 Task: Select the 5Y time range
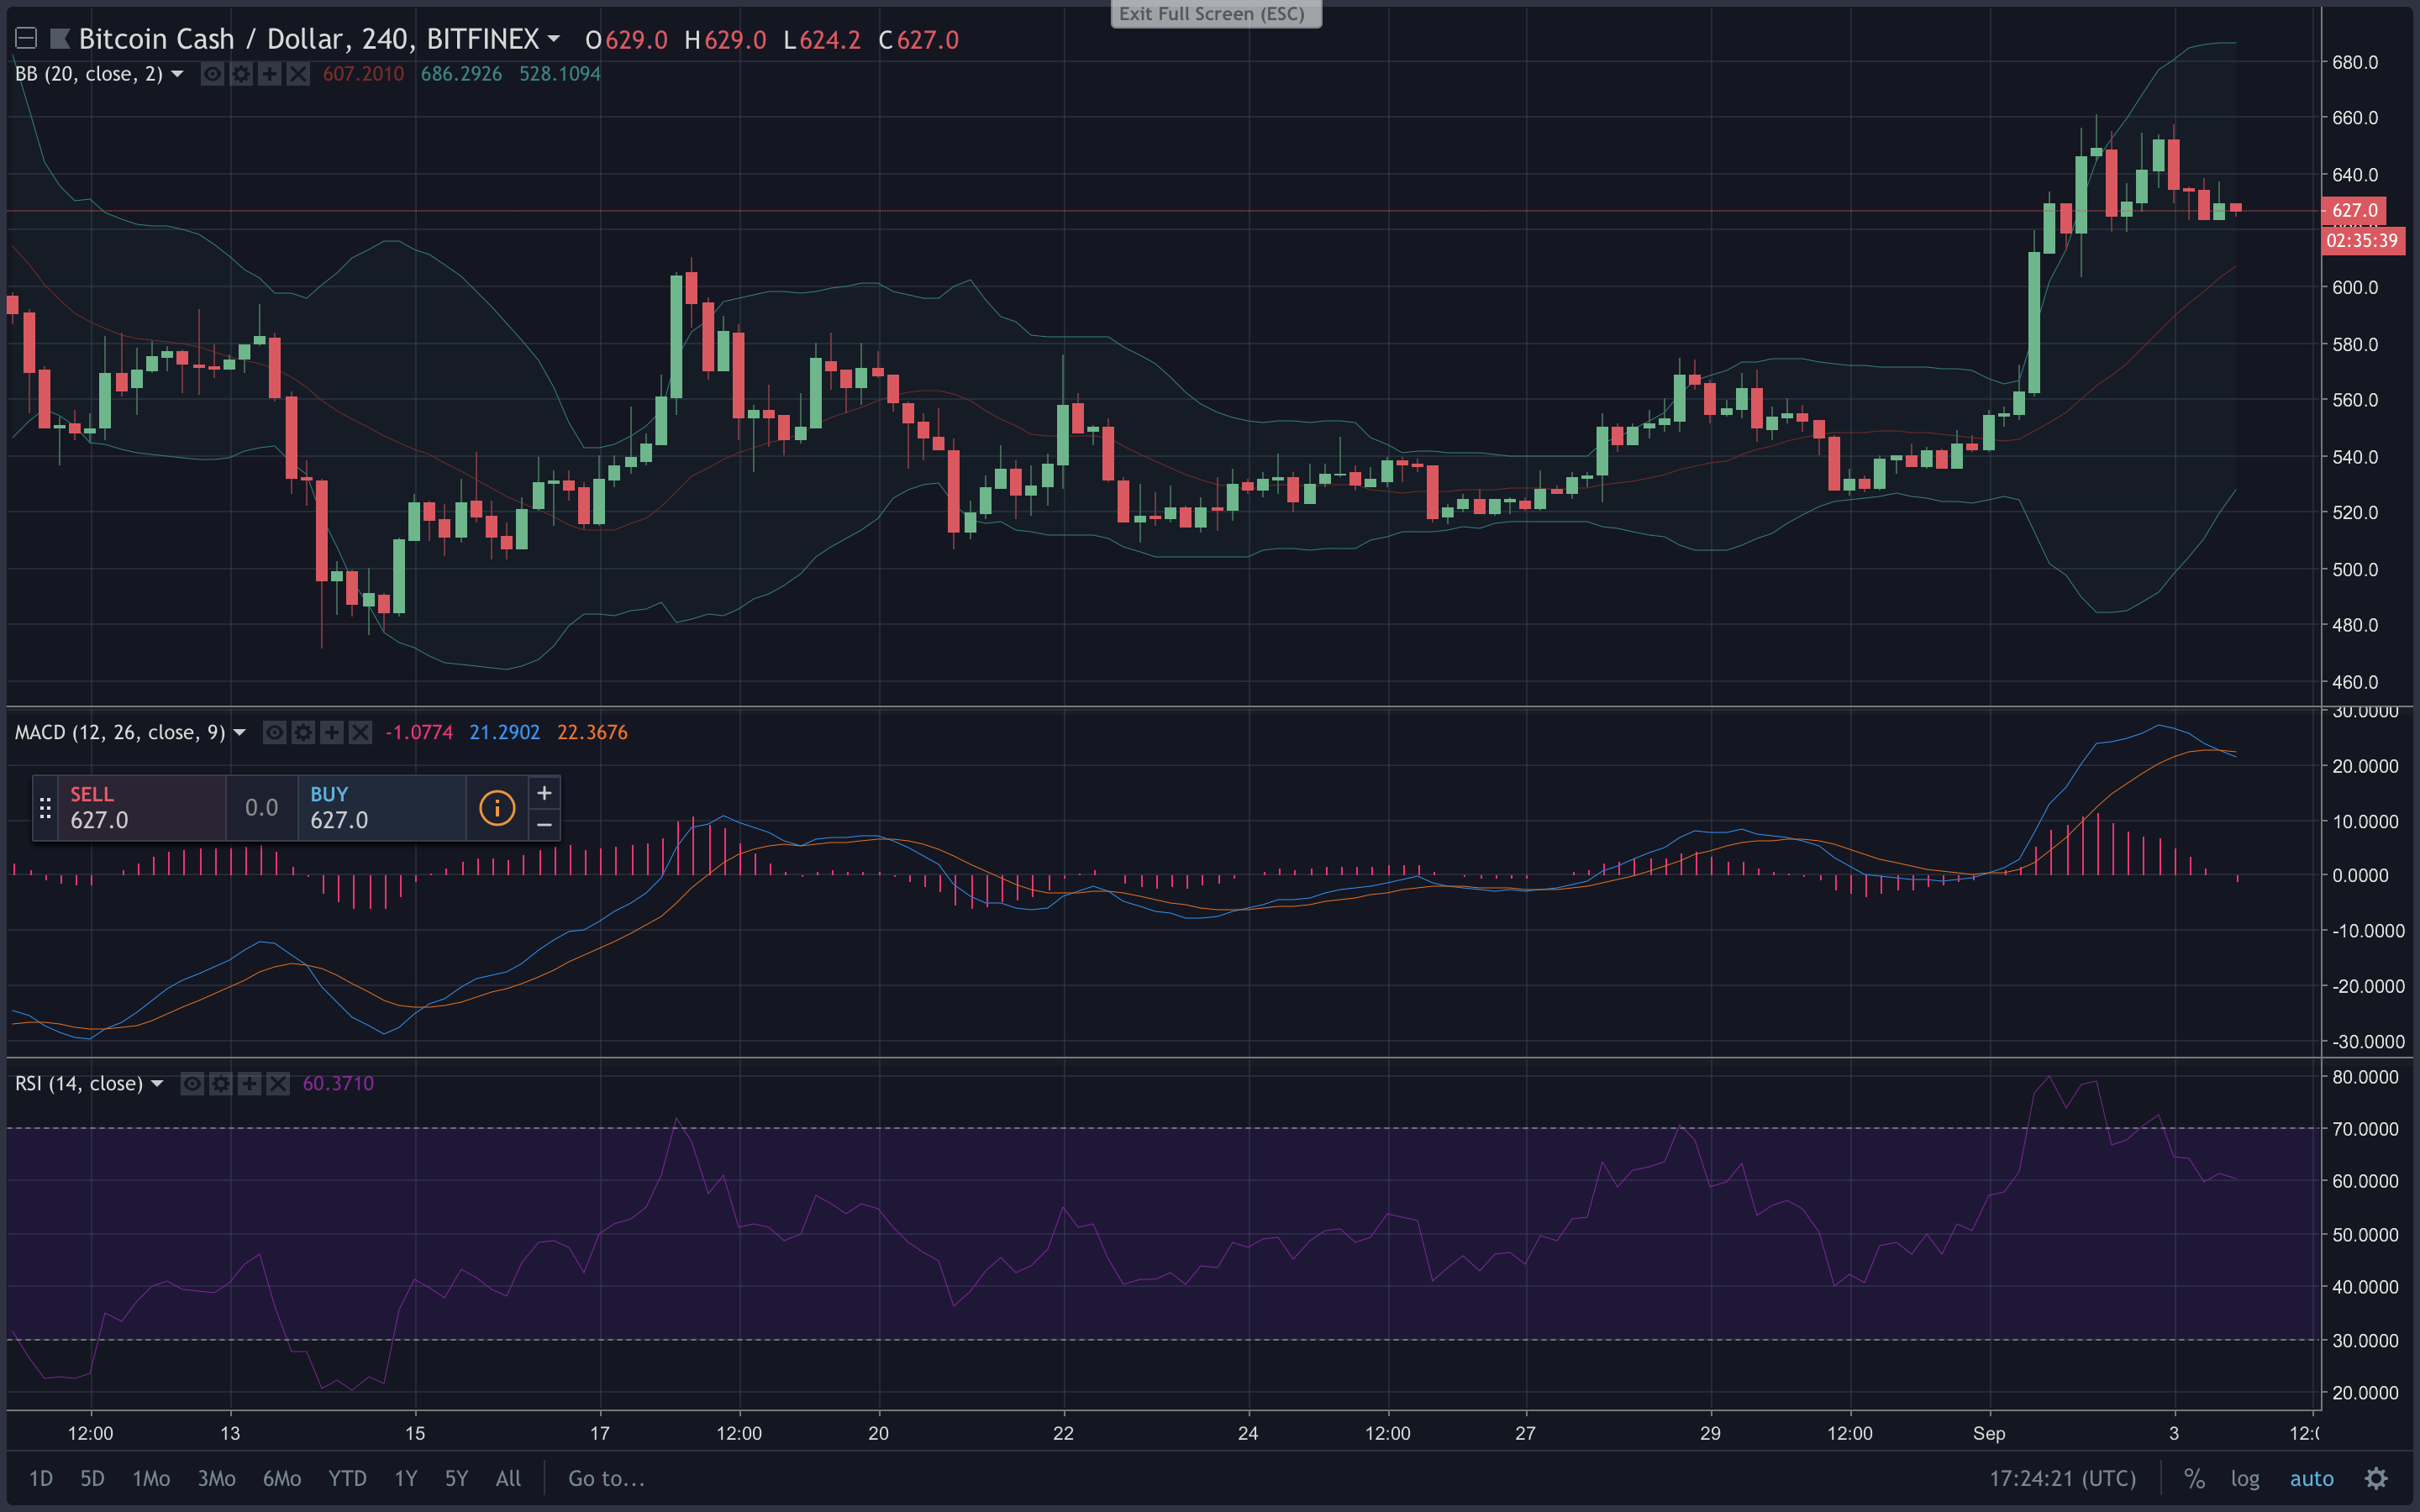[456, 1479]
